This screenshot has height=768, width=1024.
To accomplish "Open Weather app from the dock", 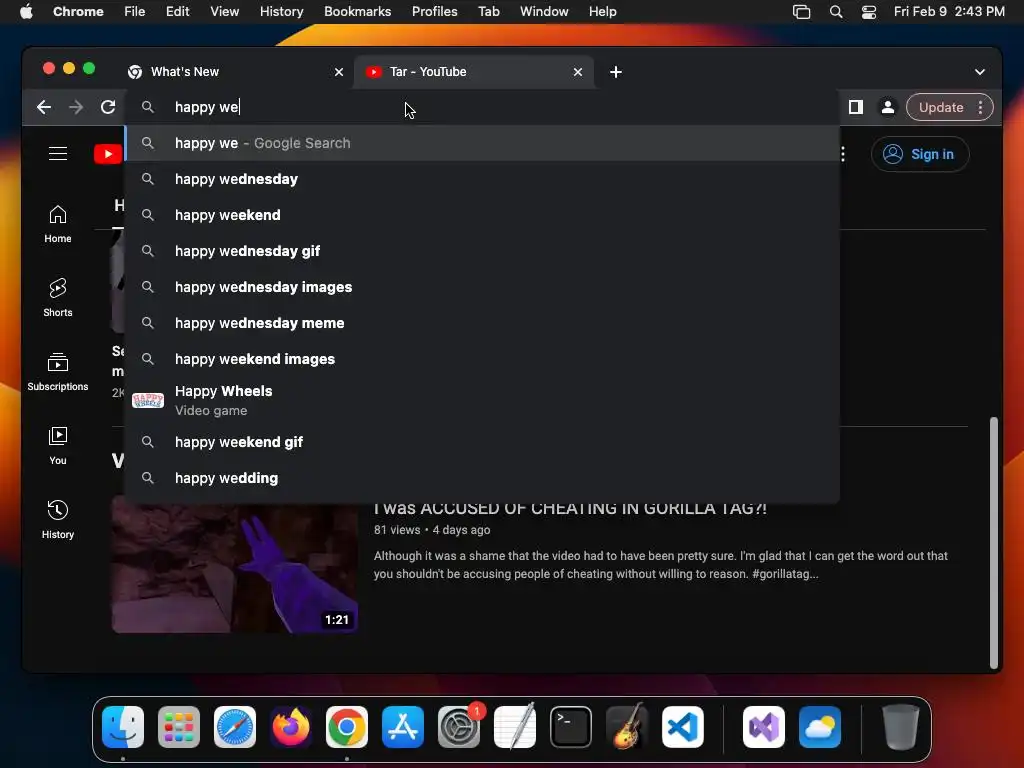I will click(820, 727).
